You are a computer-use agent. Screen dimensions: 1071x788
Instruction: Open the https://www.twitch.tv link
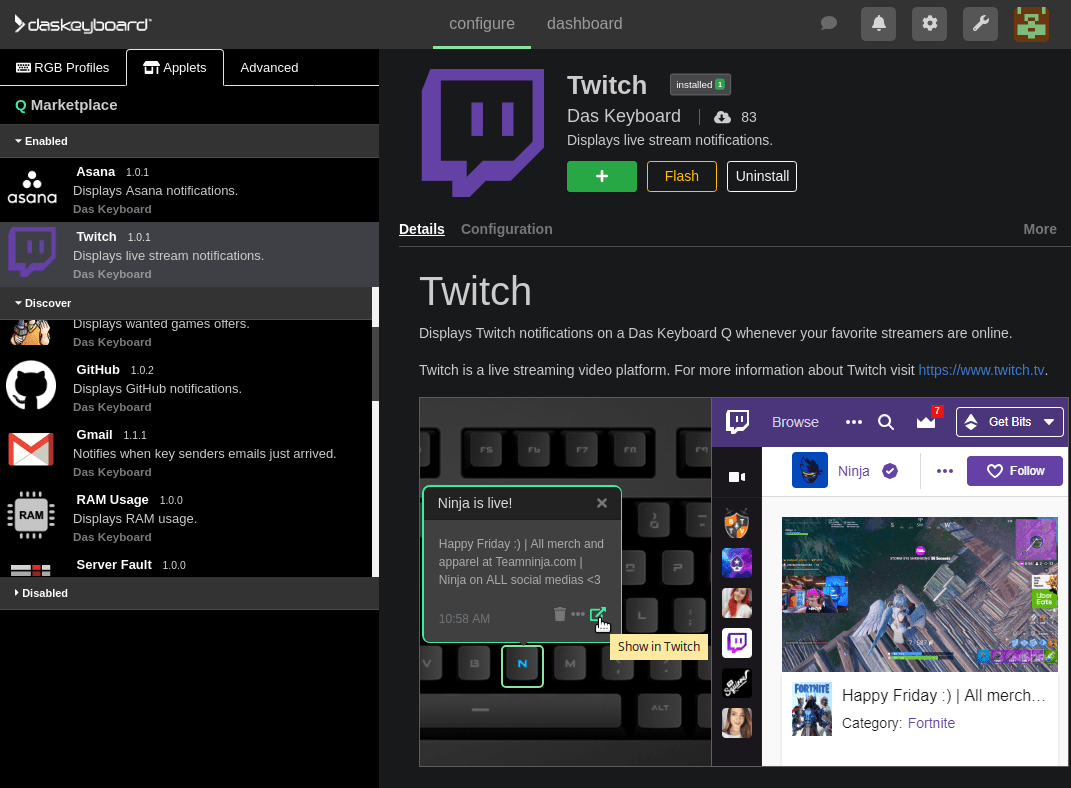[981, 370]
